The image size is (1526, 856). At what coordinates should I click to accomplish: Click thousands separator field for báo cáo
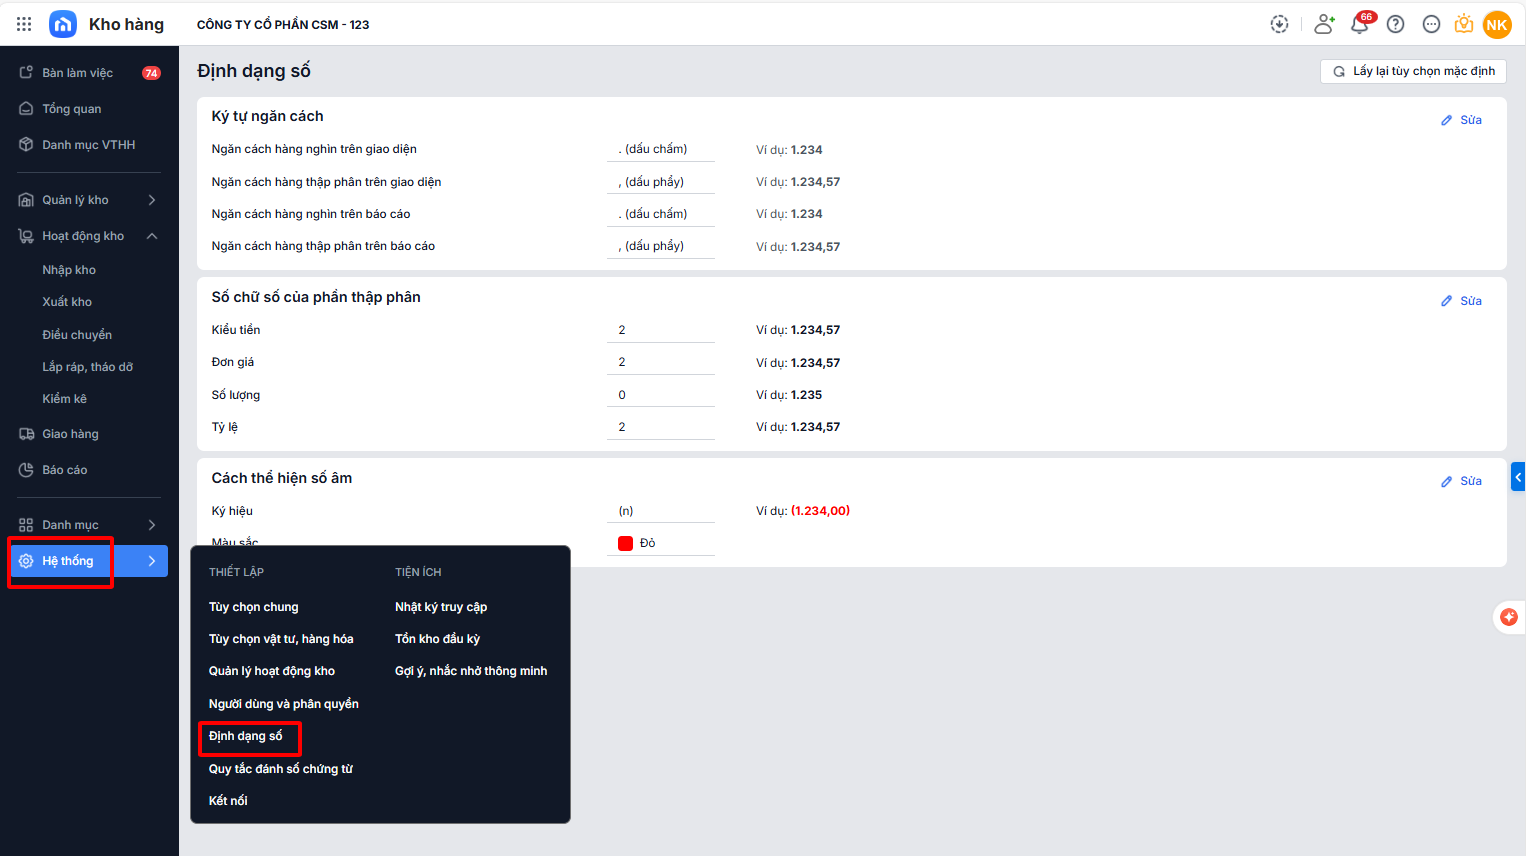click(661, 214)
